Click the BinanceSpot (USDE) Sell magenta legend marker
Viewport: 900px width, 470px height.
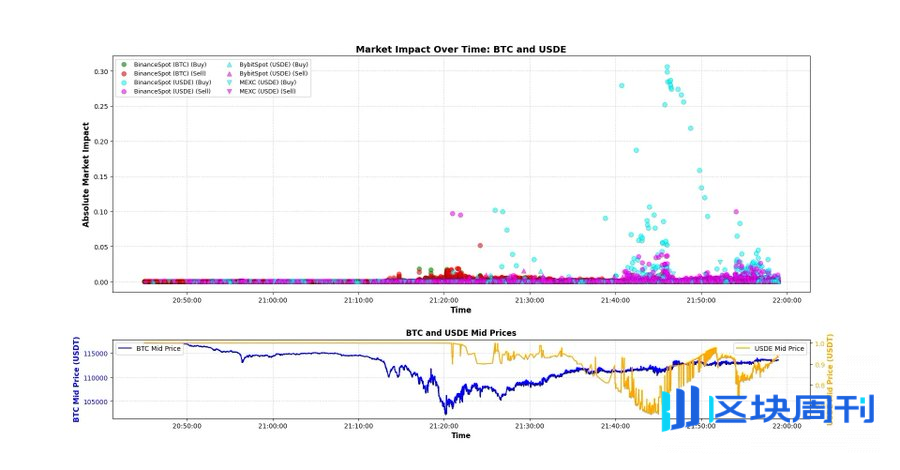click(x=123, y=91)
